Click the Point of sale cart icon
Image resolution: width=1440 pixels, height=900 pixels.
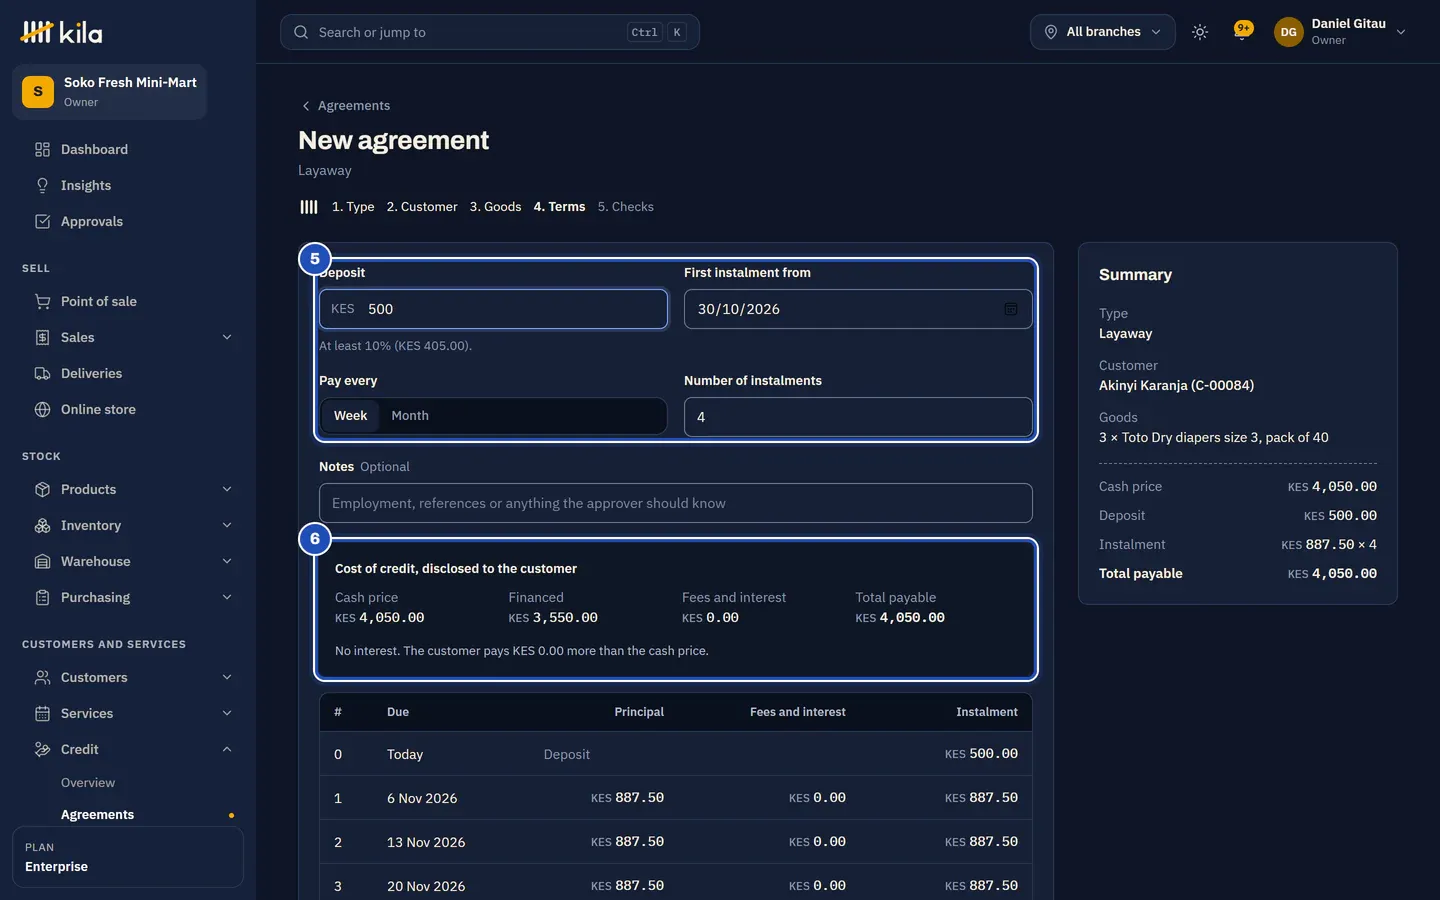coord(42,302)
